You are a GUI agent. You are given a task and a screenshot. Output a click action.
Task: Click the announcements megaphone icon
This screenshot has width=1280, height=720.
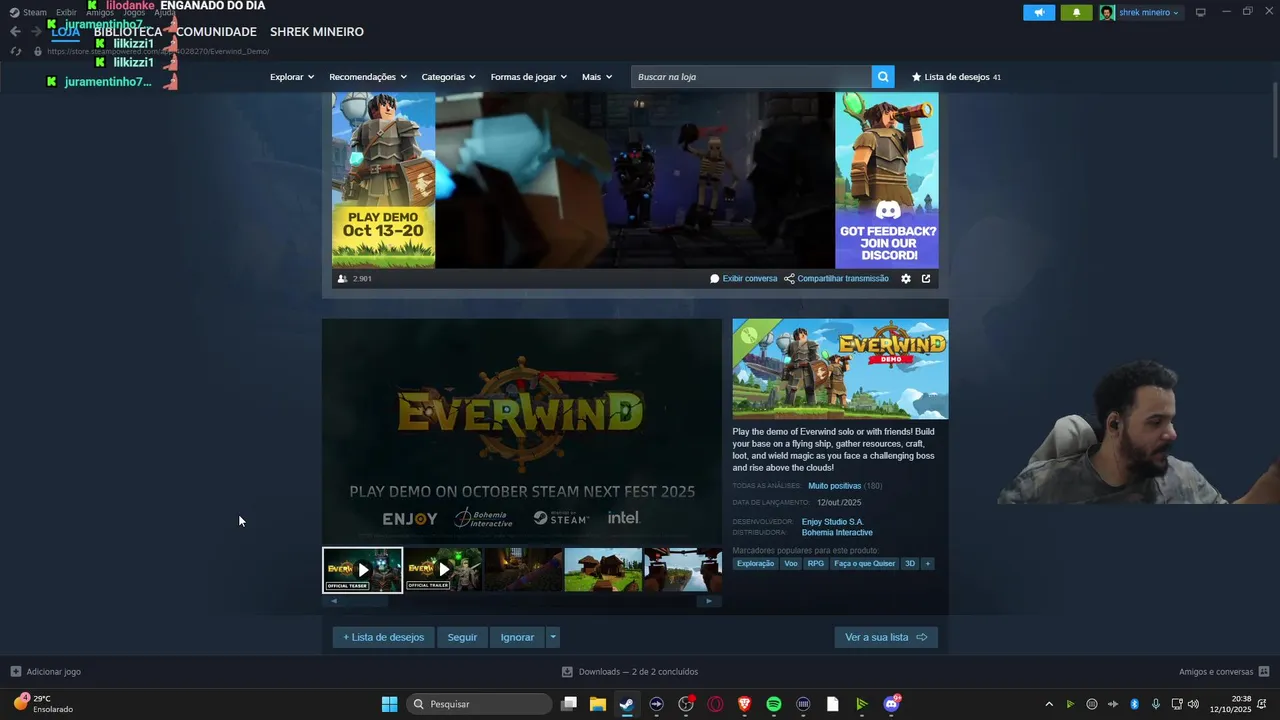coord(1039,13)
